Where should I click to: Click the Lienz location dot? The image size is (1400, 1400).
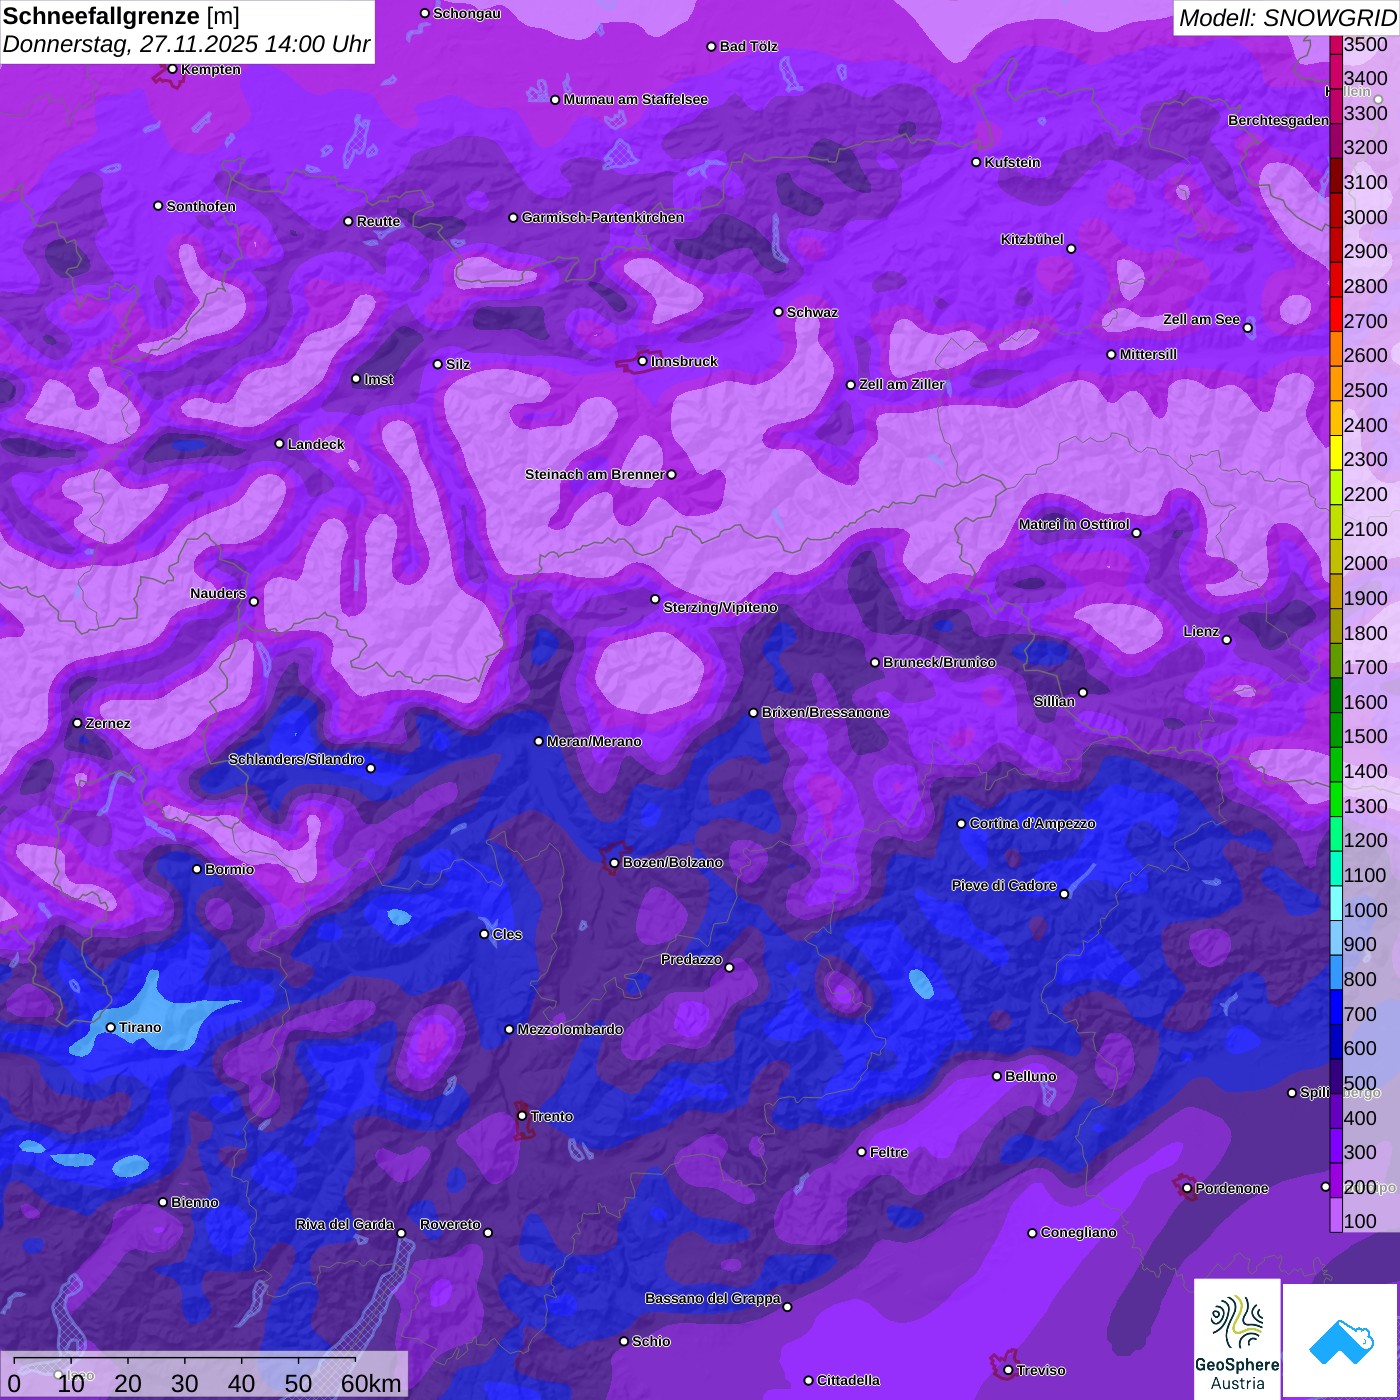click(1227, 640)
